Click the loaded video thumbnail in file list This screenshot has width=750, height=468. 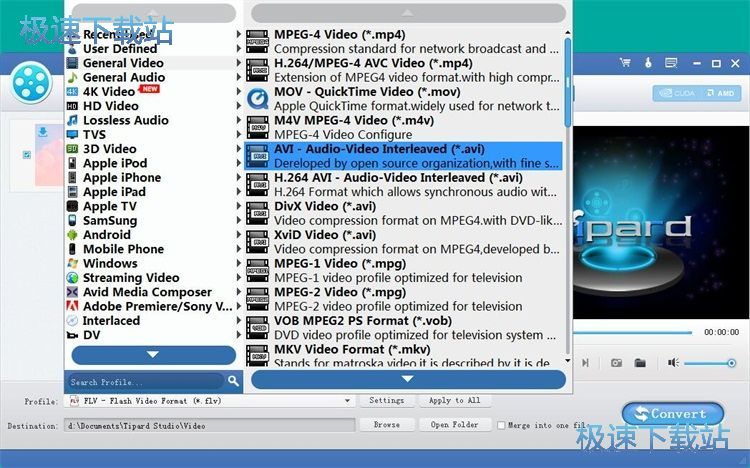point(49,155)
